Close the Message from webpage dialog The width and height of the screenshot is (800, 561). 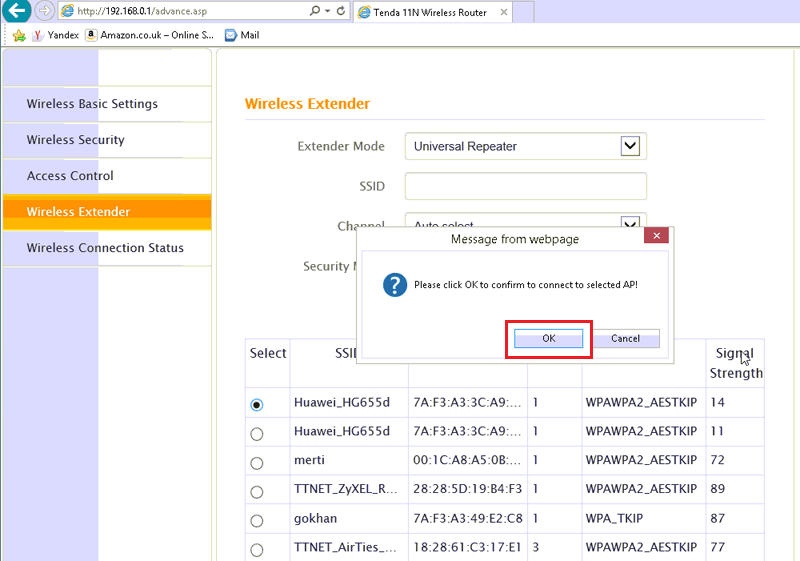656,237
